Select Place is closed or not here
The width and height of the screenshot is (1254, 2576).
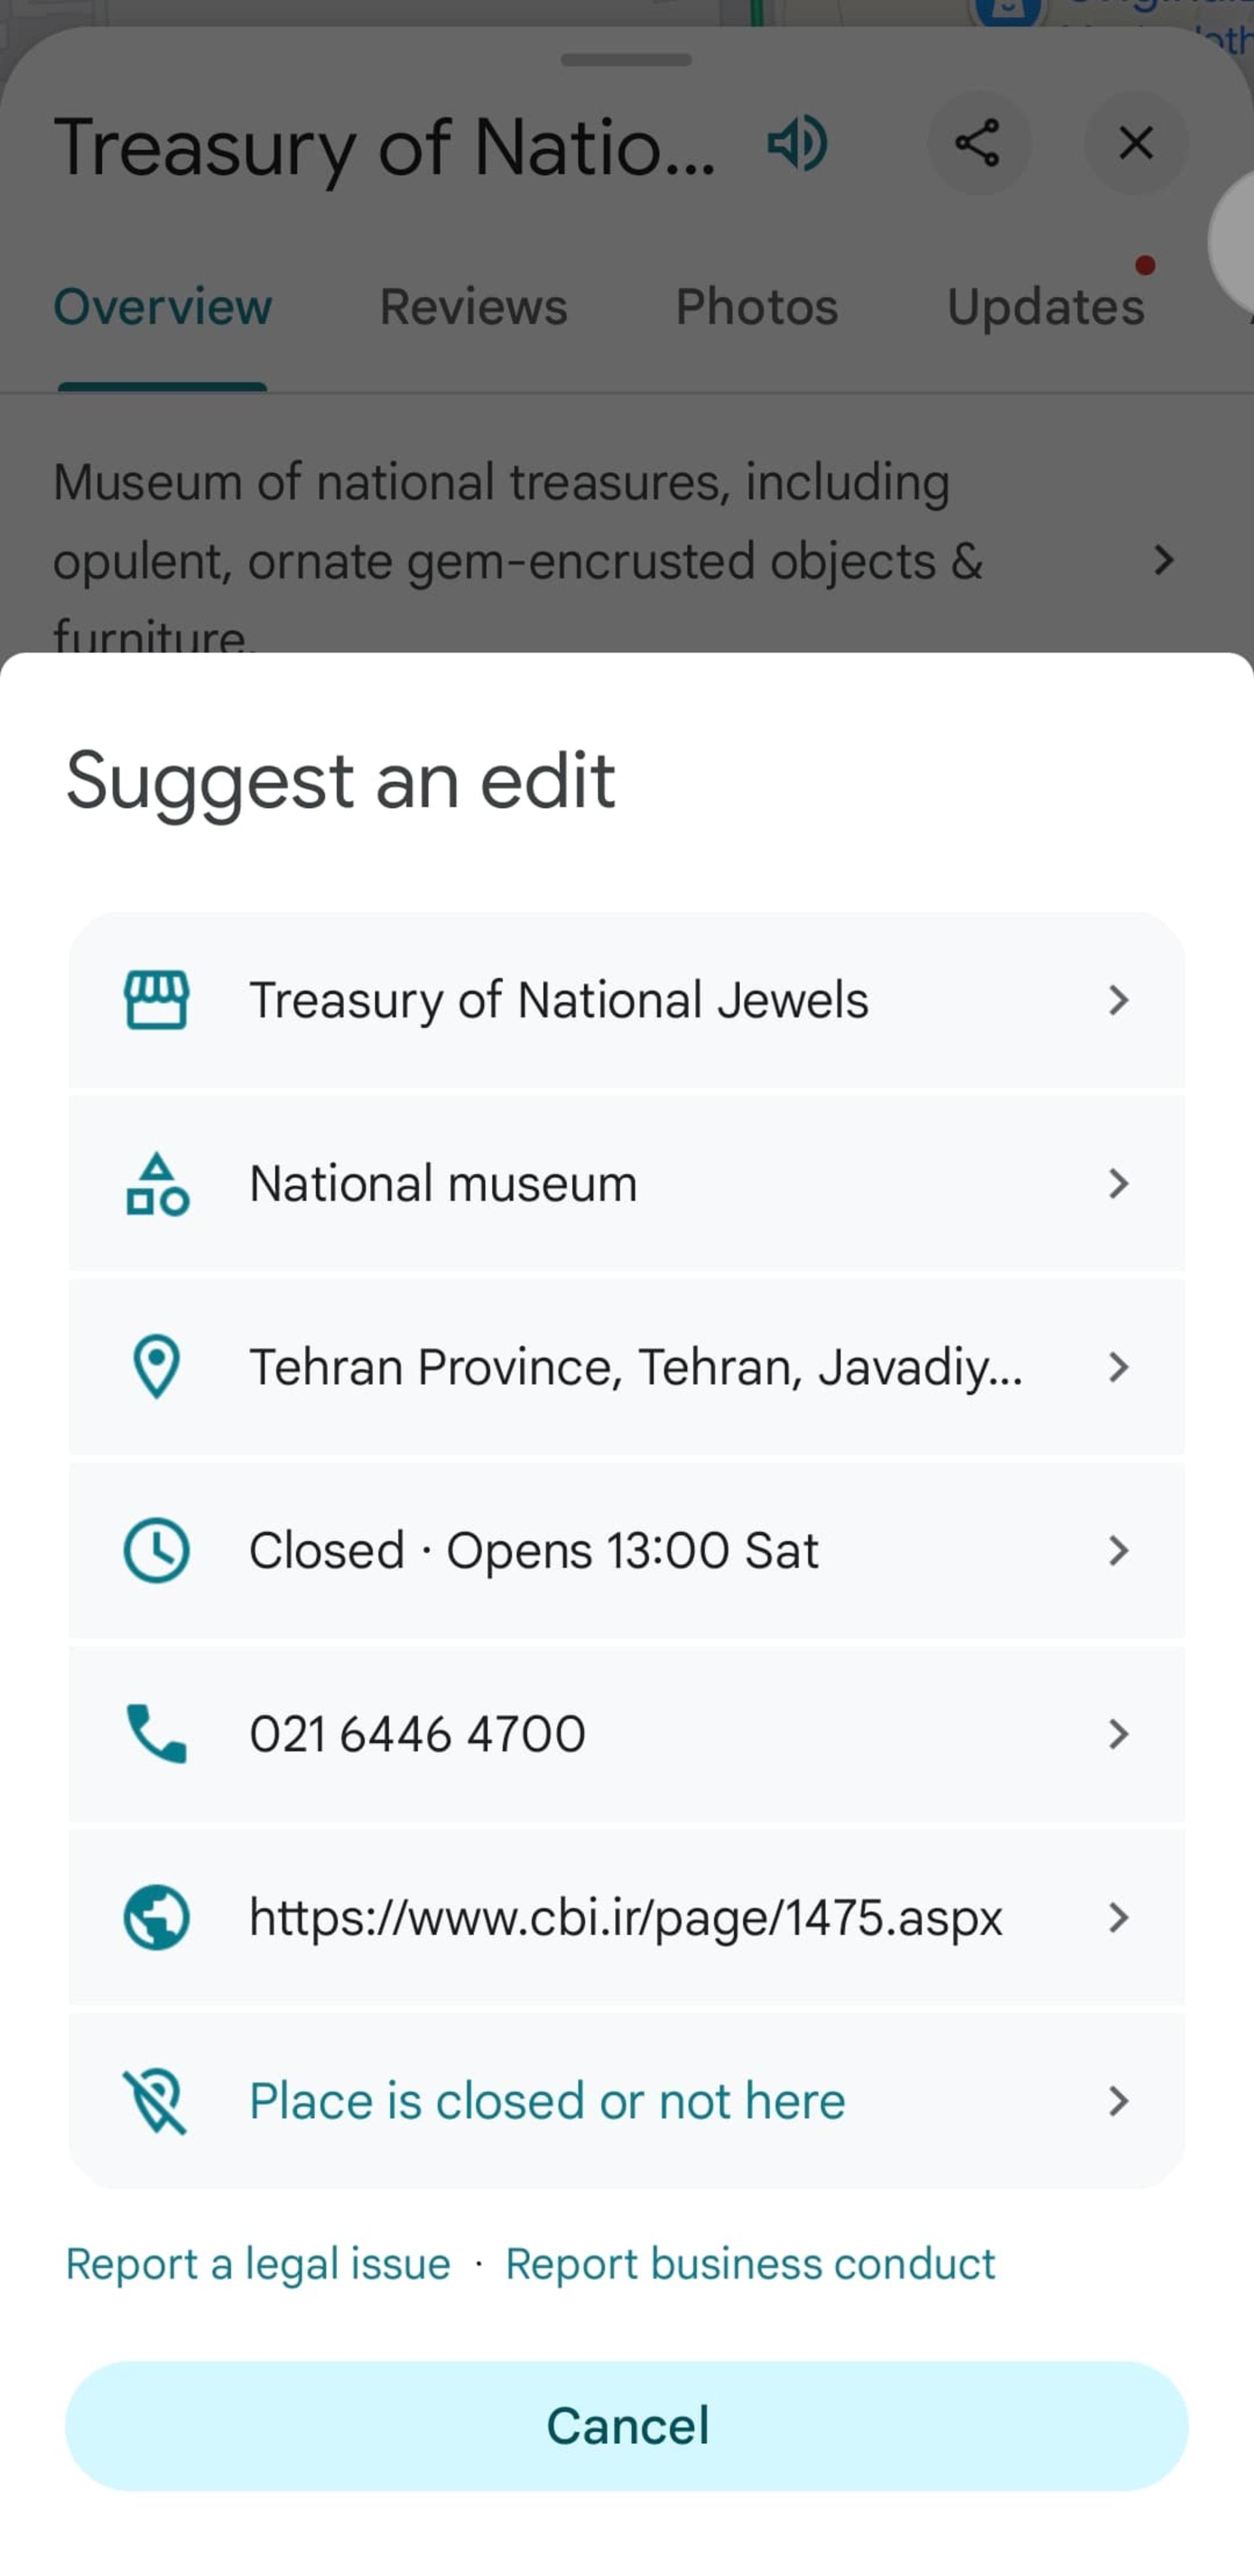pyautogui.click(x=627, y=2101)
